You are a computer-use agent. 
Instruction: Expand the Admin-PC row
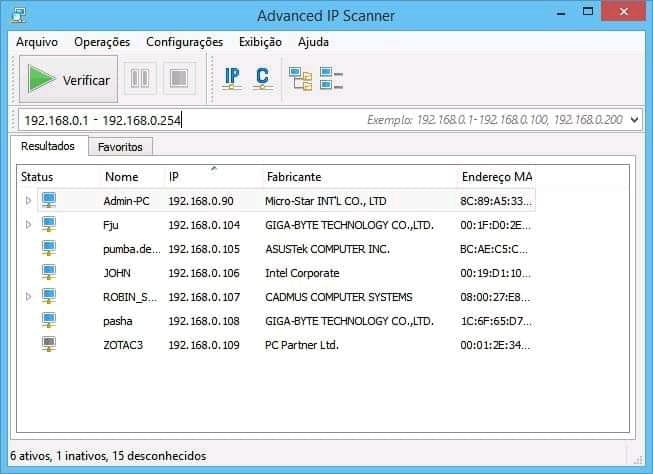point(28,201)
